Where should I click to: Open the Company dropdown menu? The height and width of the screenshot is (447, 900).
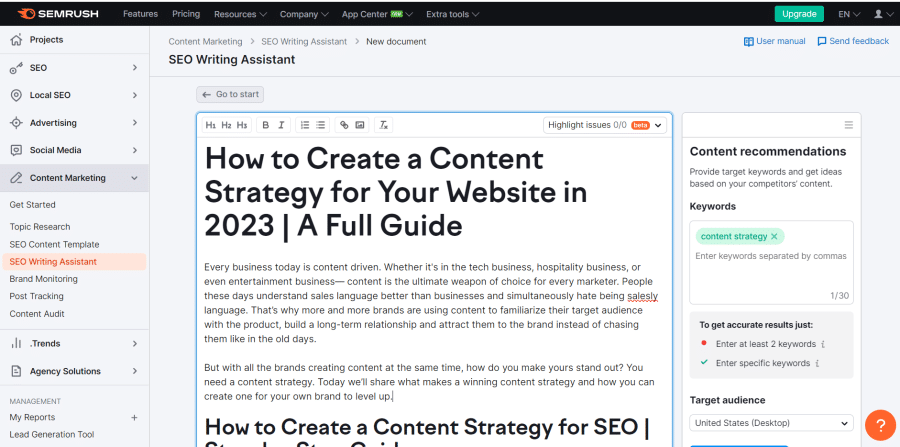(x=304, y=14)
